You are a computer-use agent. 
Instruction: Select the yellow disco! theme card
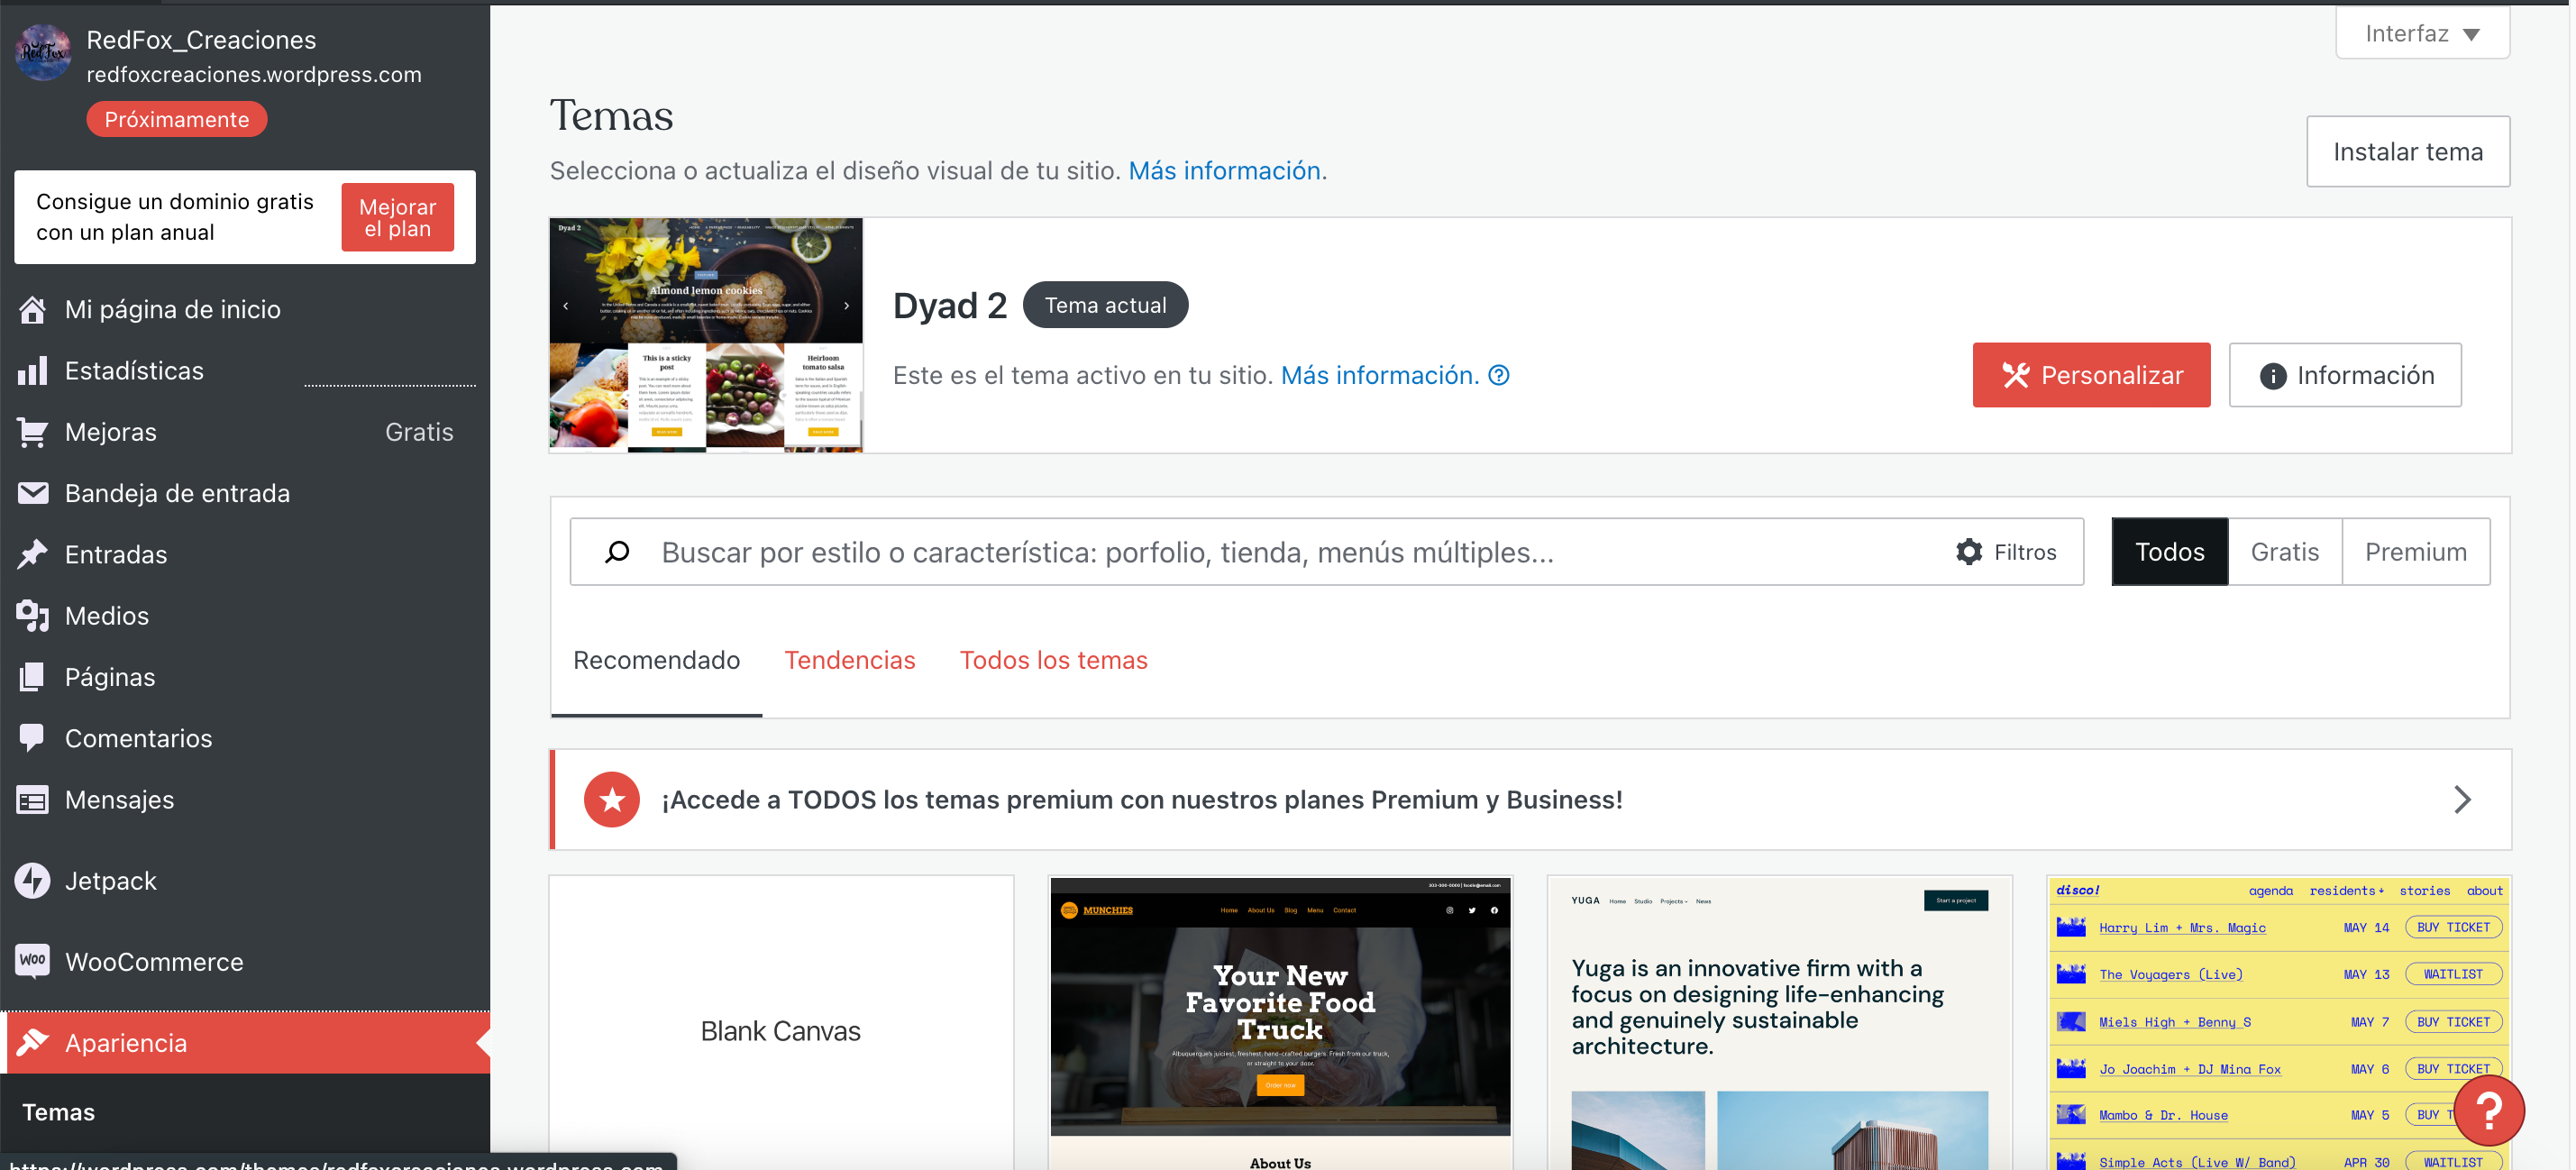pos(2279,1023)
